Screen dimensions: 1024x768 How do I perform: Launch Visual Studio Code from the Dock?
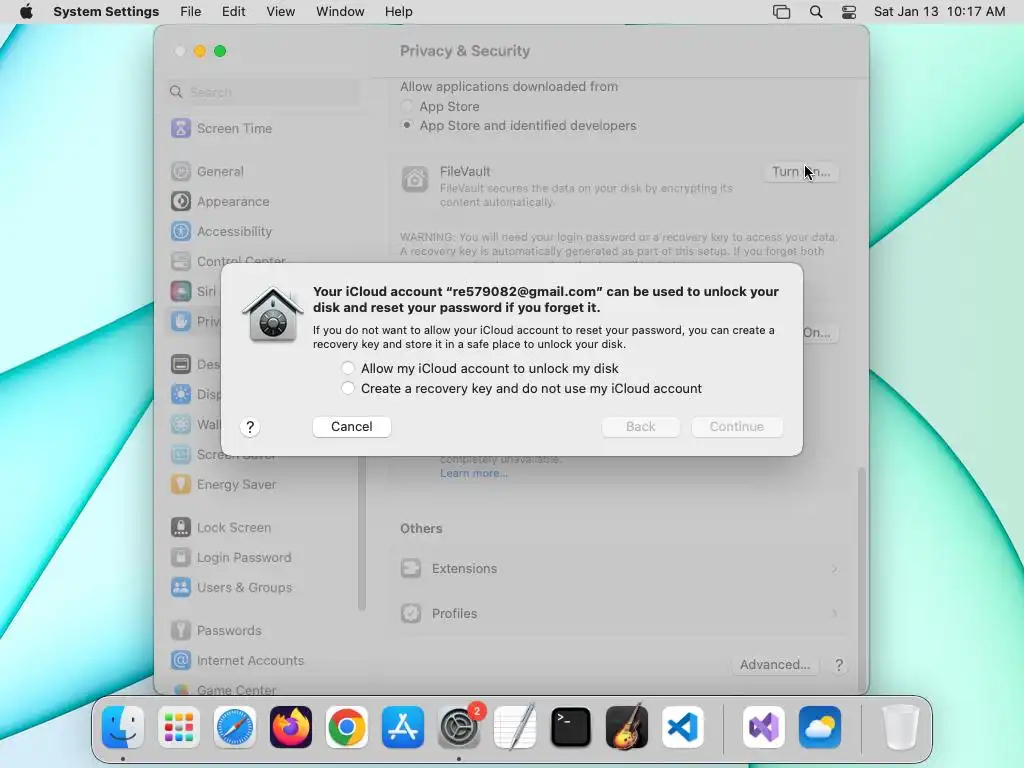(x=682, y=727)
